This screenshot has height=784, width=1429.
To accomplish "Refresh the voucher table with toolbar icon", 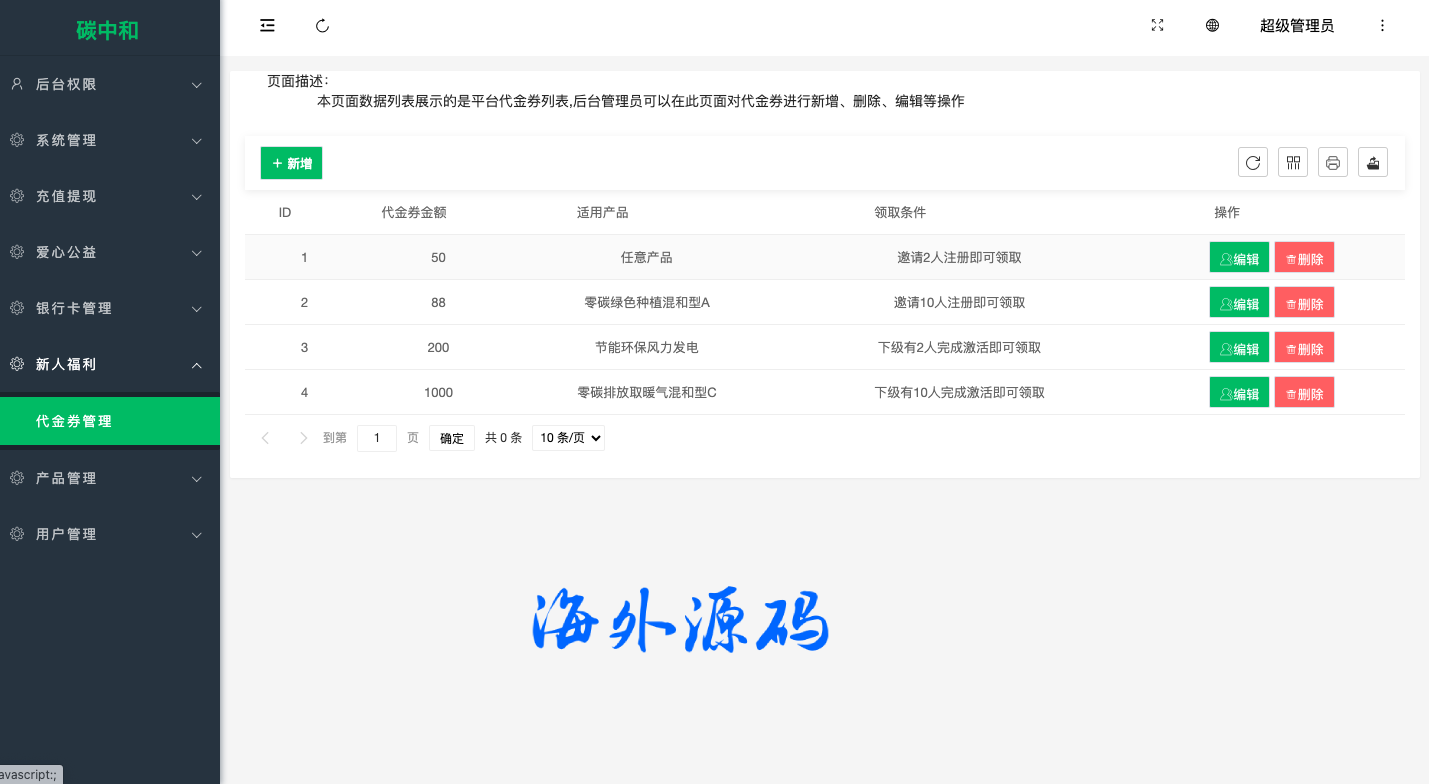I will coord(1253,162).
